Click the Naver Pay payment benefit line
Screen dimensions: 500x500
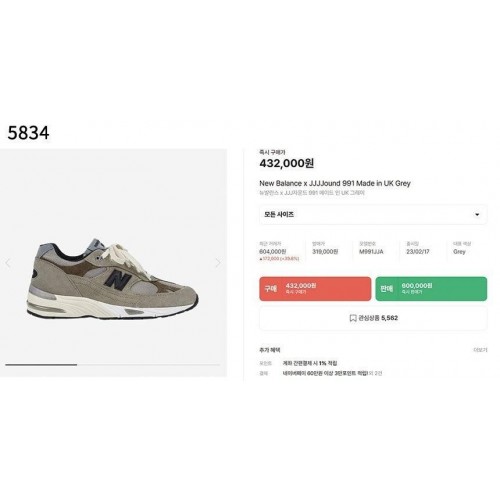[332, 373]
